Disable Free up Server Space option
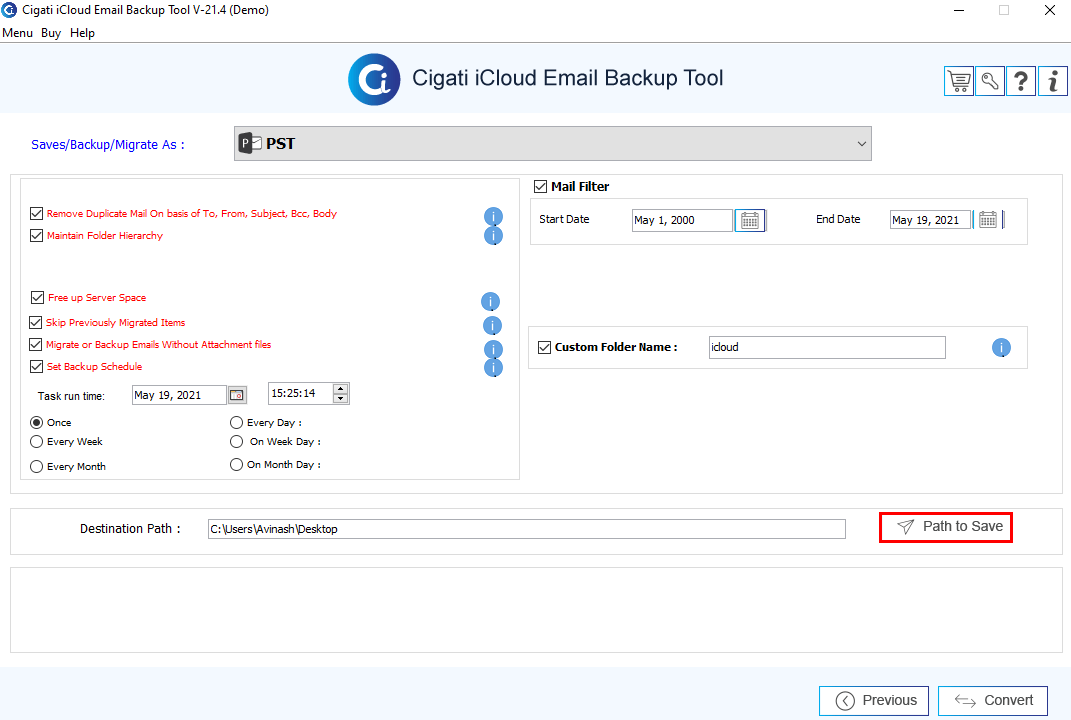The image size is (1071, 720). tap(38, 297)
